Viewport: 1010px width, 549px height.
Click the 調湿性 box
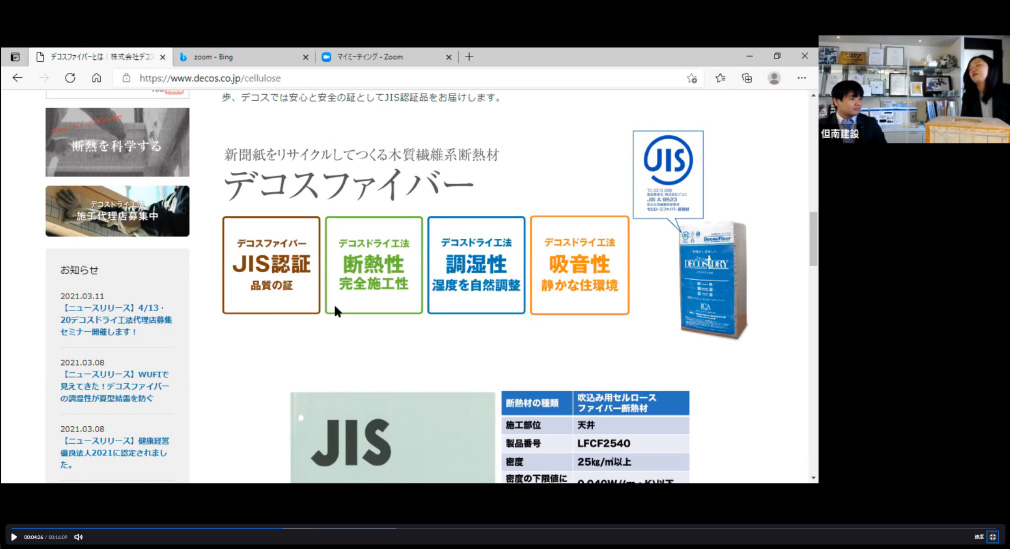point(476,265)
